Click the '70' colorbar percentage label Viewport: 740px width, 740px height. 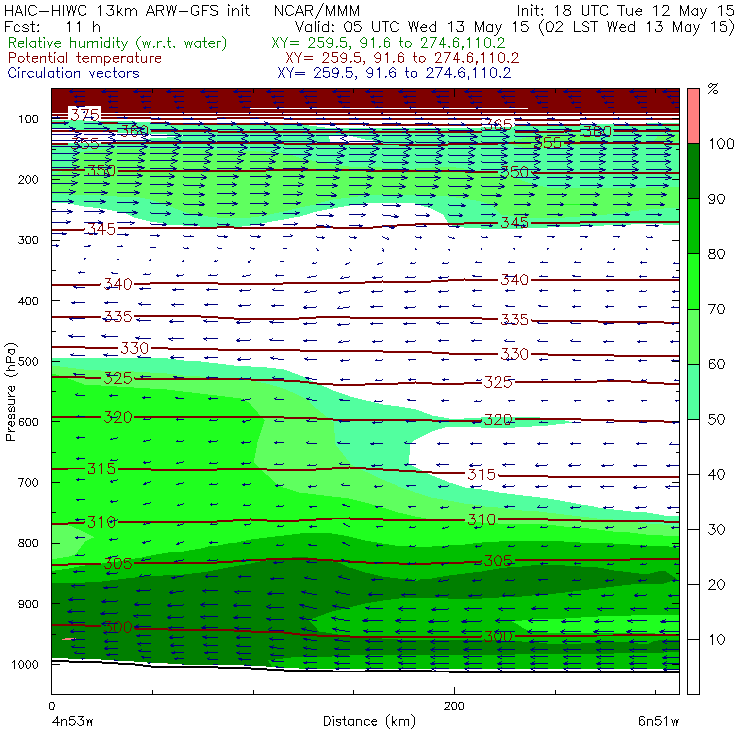point(717,309)
